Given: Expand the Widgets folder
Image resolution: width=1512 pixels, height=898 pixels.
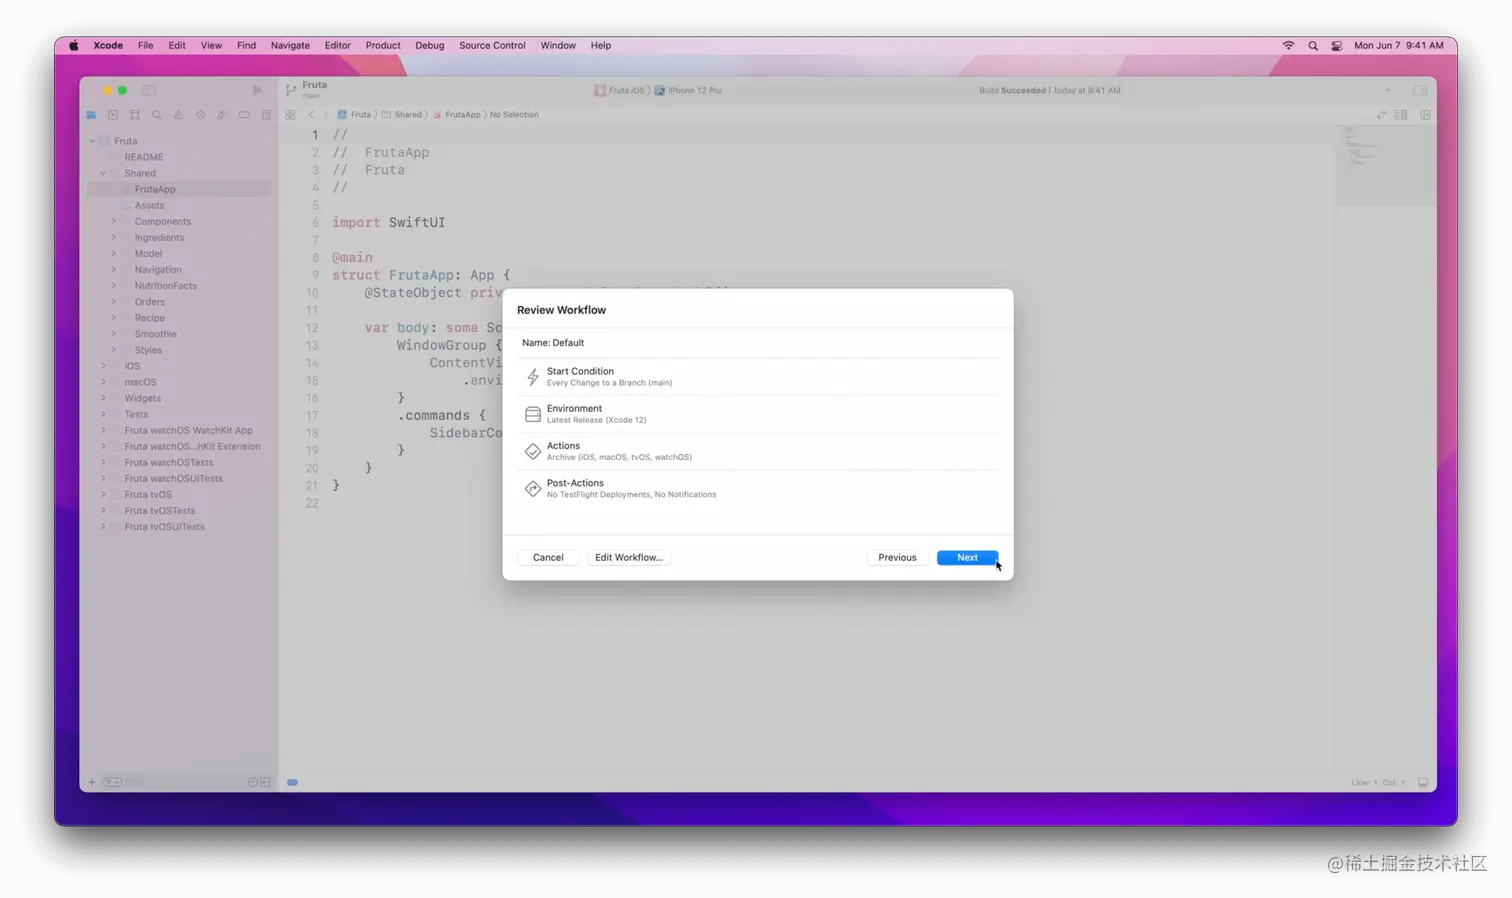Looking at the screenshot, I should coord(103,398).
